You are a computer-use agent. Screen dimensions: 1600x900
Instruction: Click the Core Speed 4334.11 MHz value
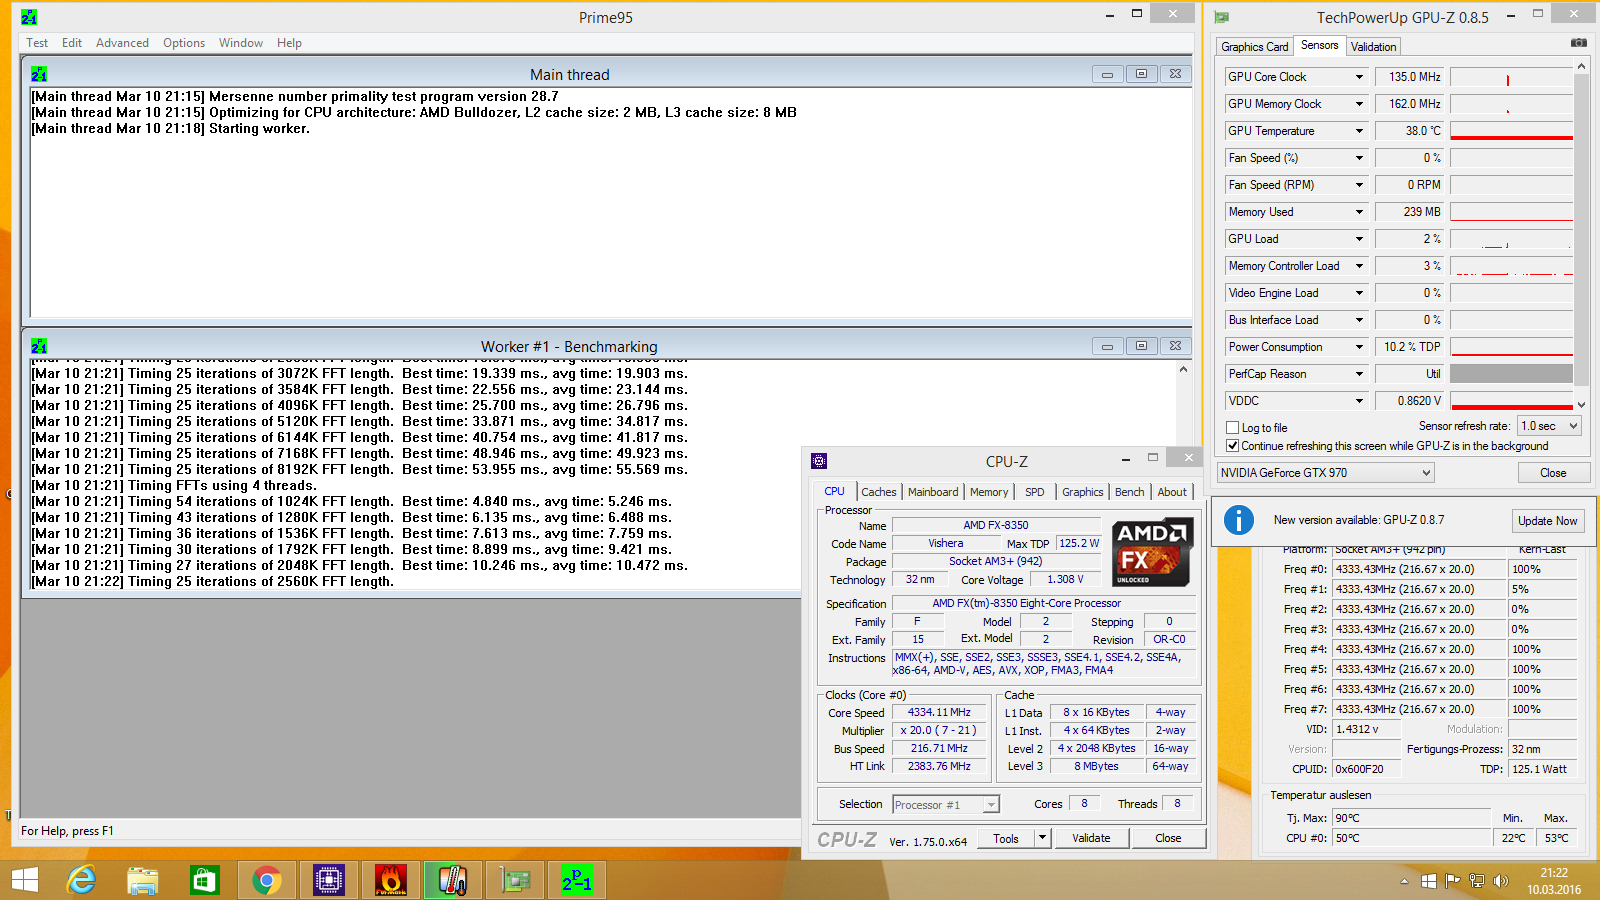[x=939, y=713]
